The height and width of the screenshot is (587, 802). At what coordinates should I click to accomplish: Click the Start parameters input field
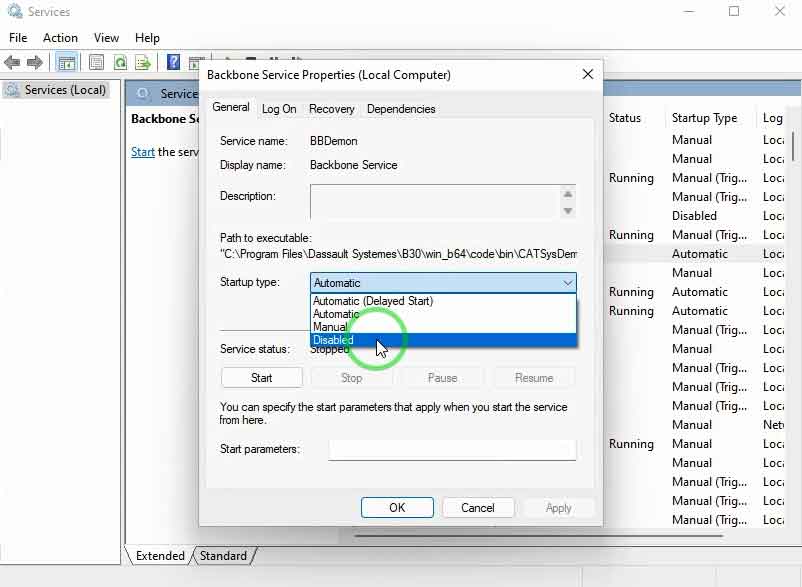click(x=452, y=450)
